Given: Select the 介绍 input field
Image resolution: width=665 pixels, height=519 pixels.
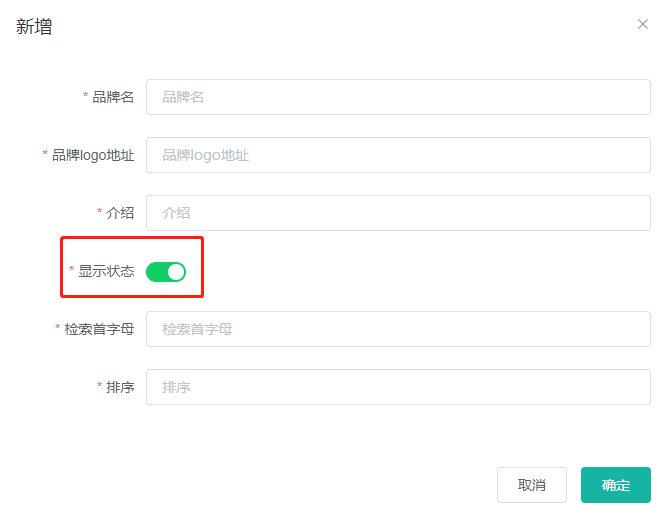Looking at the screenshot, I should [x=398, y=213].
